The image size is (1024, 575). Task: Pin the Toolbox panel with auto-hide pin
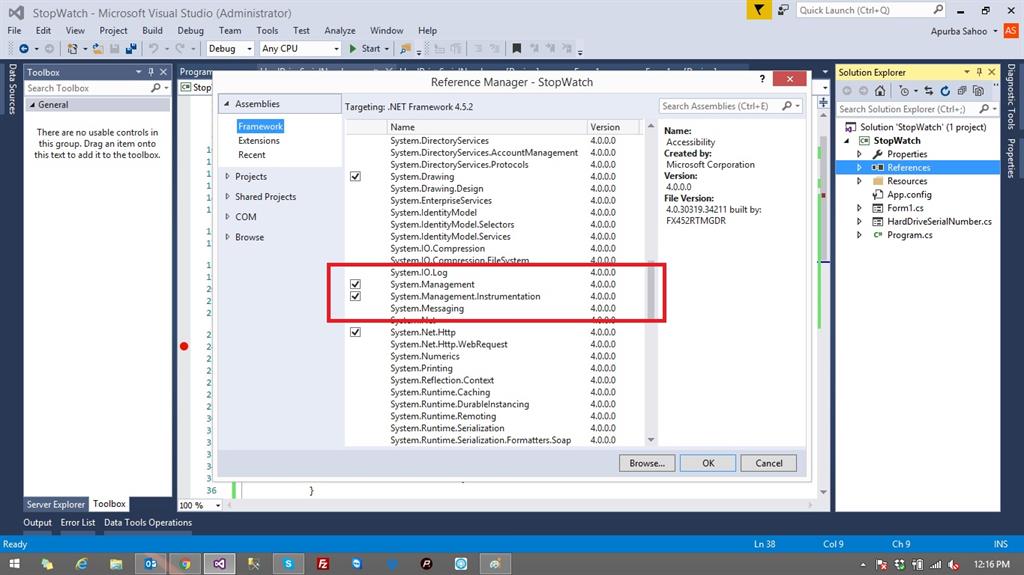tap(151, 72)
